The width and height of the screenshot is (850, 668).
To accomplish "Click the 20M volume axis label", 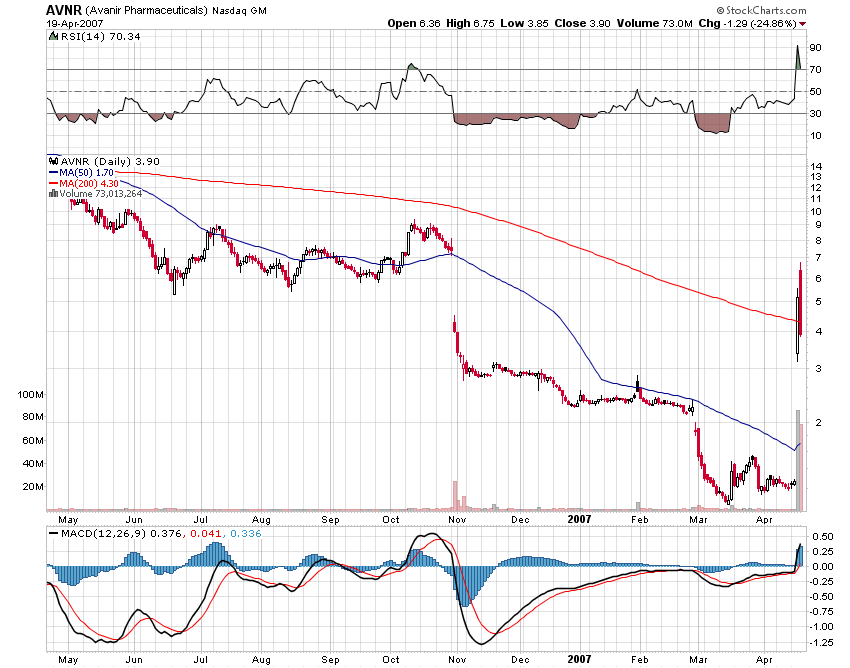I will [x=33, y=487].
